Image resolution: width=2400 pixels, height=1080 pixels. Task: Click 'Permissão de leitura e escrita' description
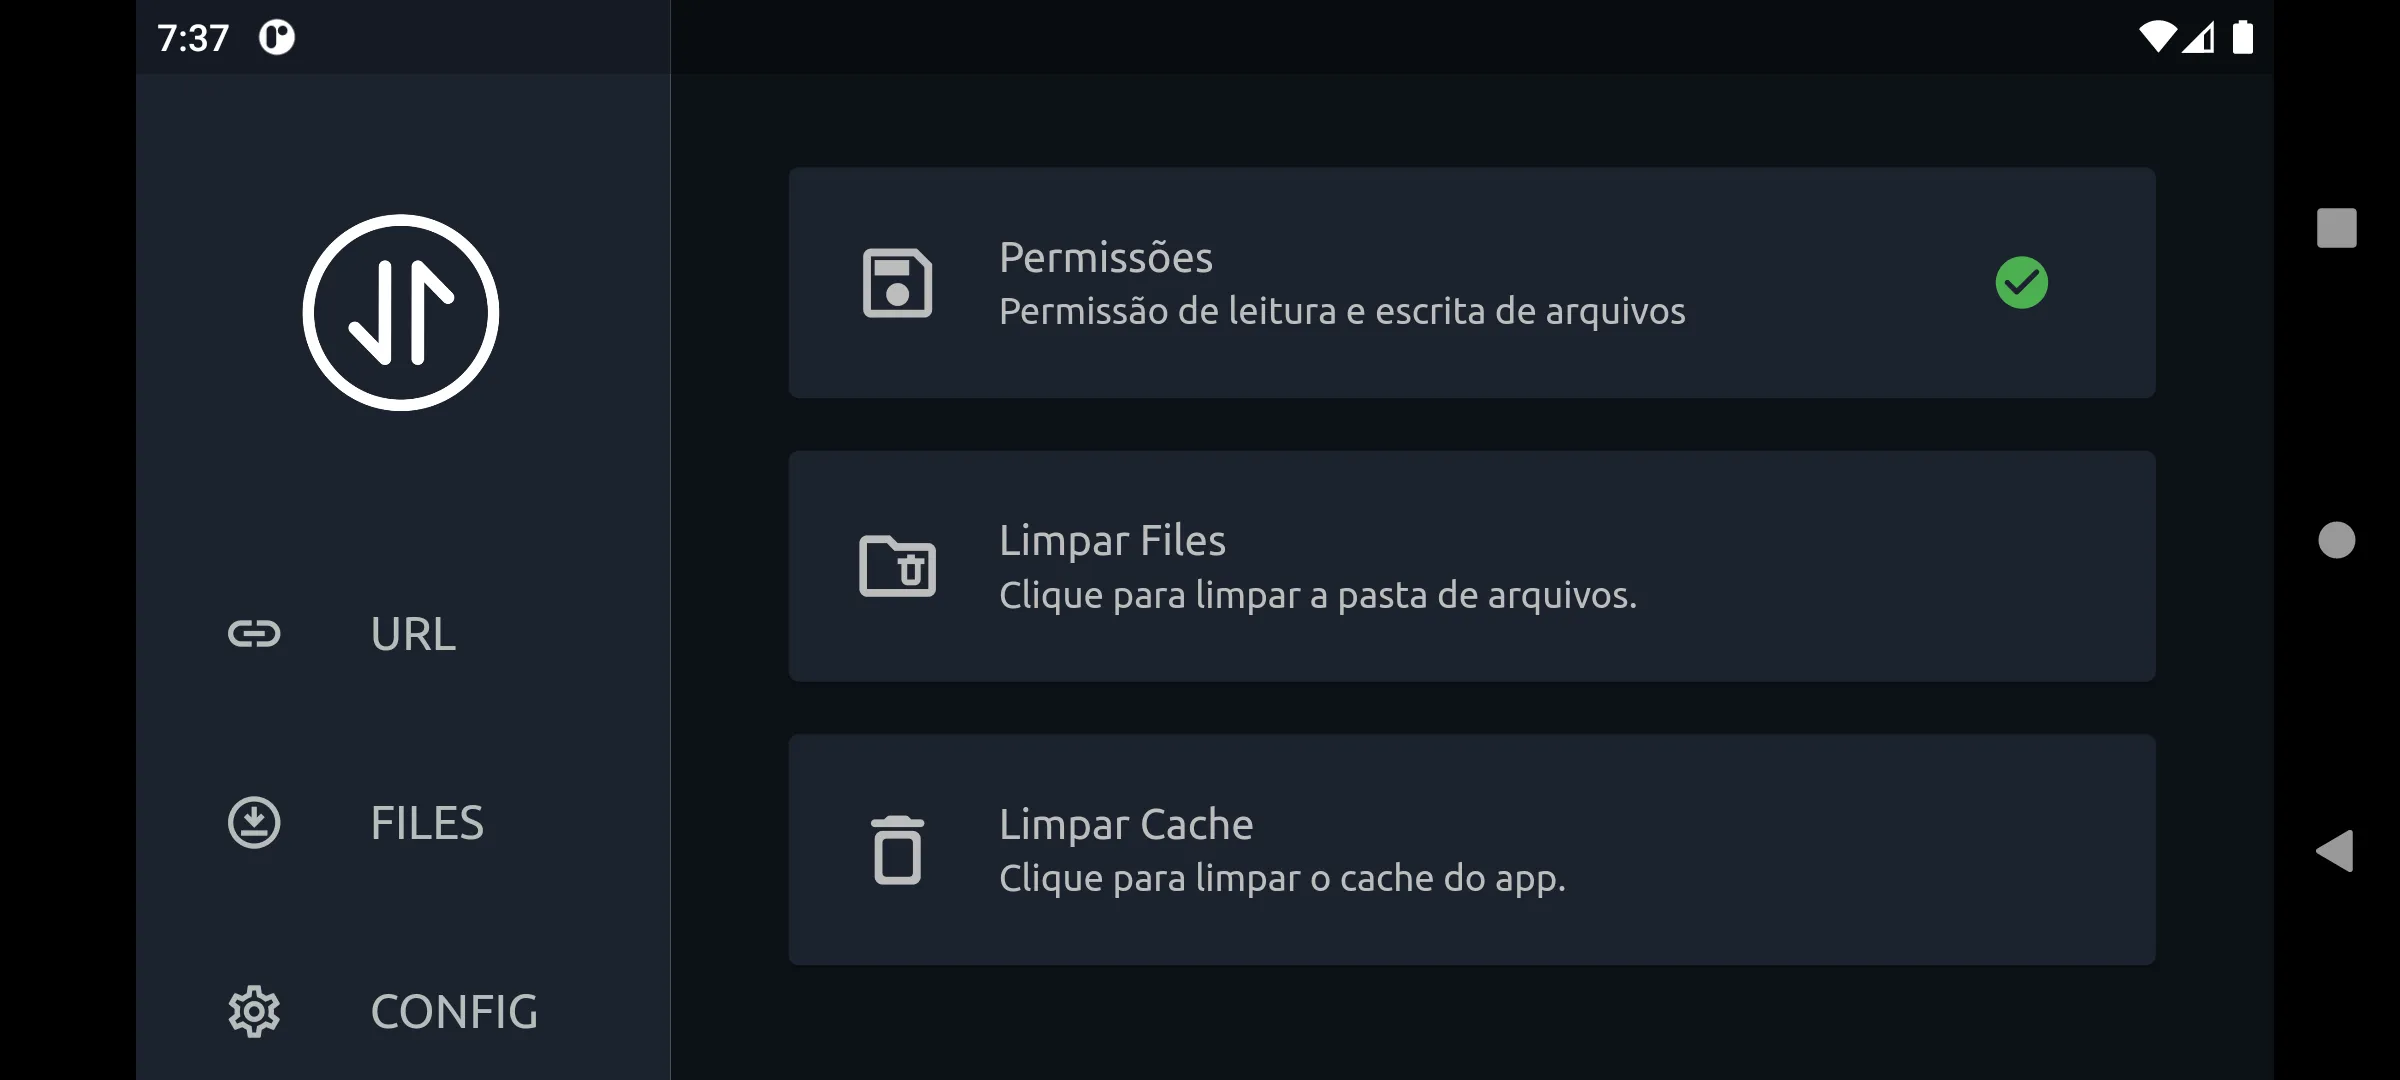tap(1342, 312)
